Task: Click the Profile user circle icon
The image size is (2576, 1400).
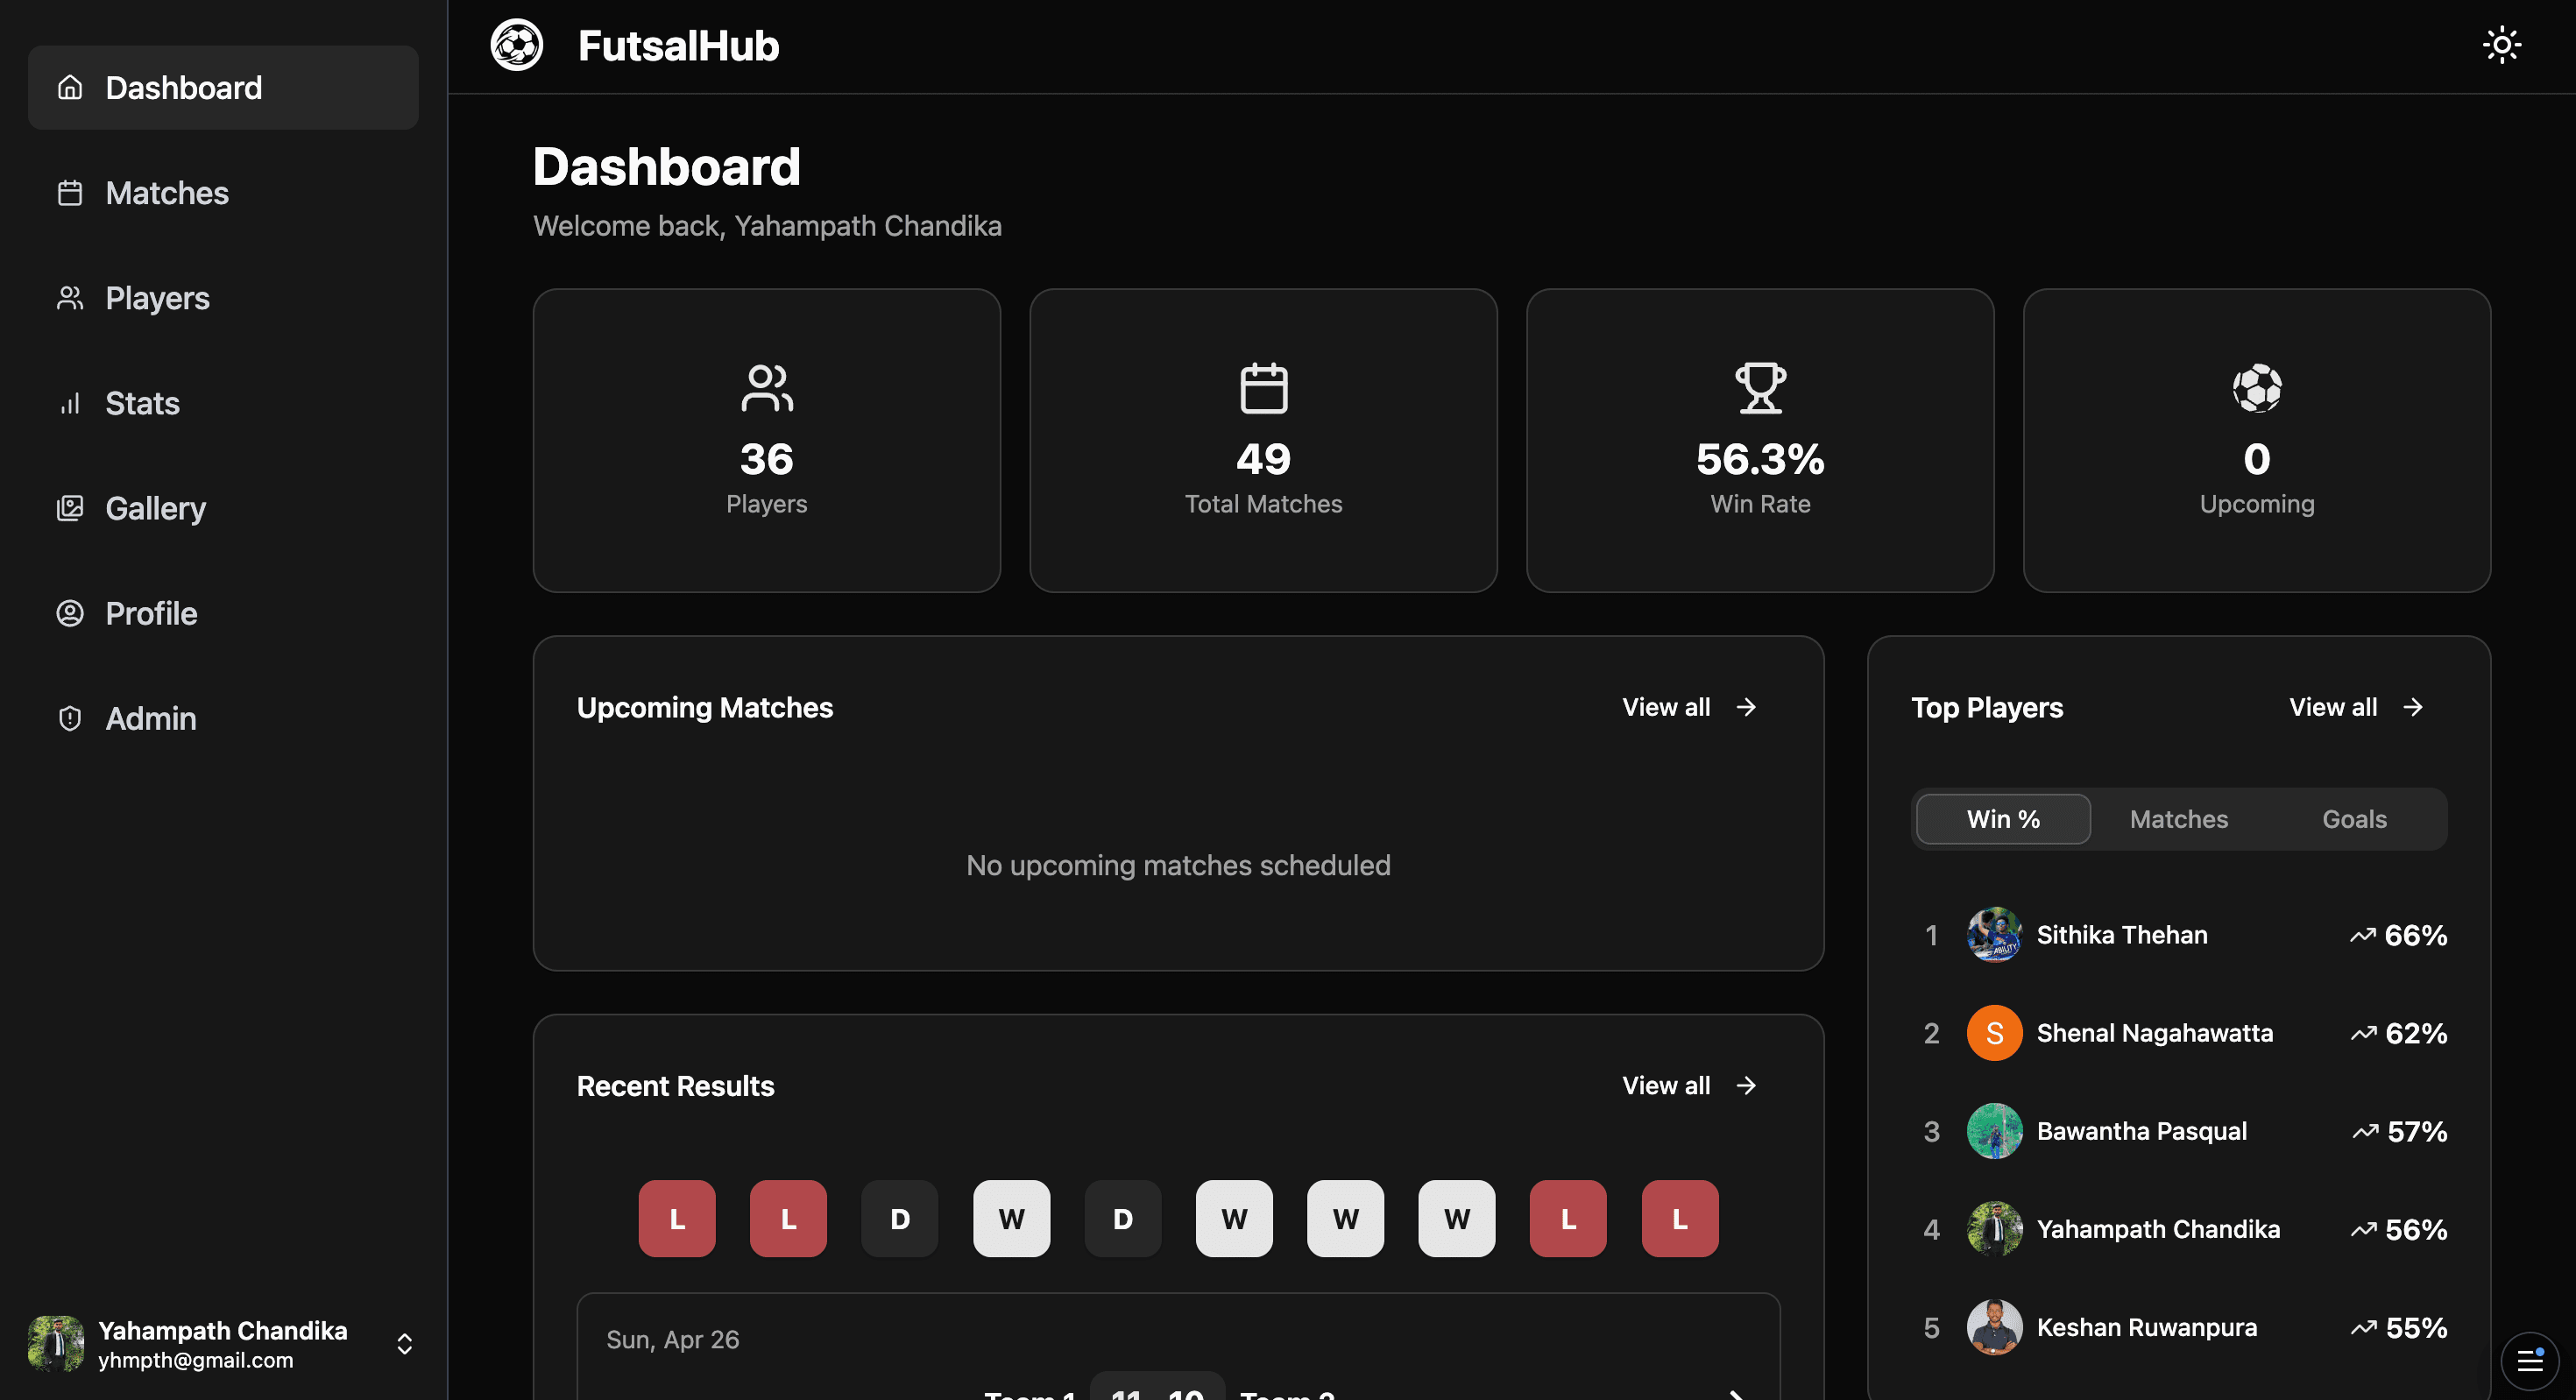Action: click(70, 613)
